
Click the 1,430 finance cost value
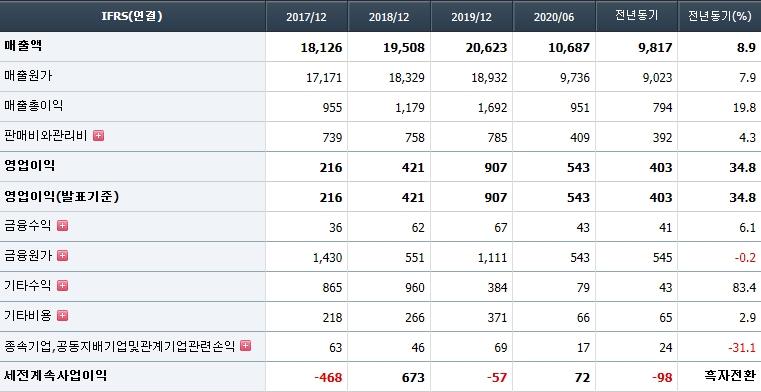[328, 258]
